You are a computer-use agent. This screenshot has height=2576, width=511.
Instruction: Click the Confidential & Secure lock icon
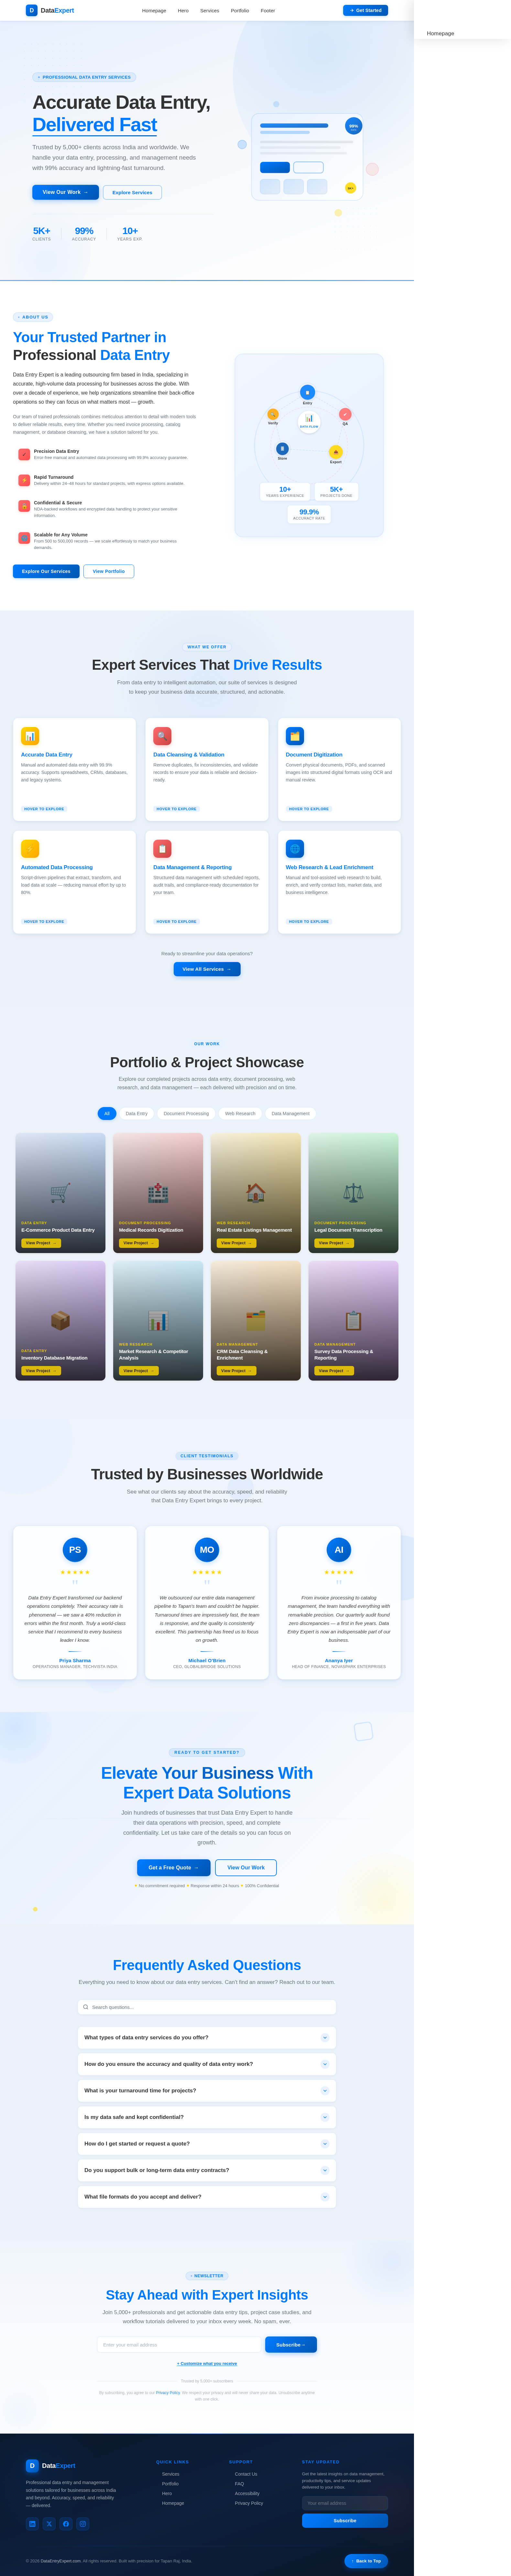[x=24, y=506]
